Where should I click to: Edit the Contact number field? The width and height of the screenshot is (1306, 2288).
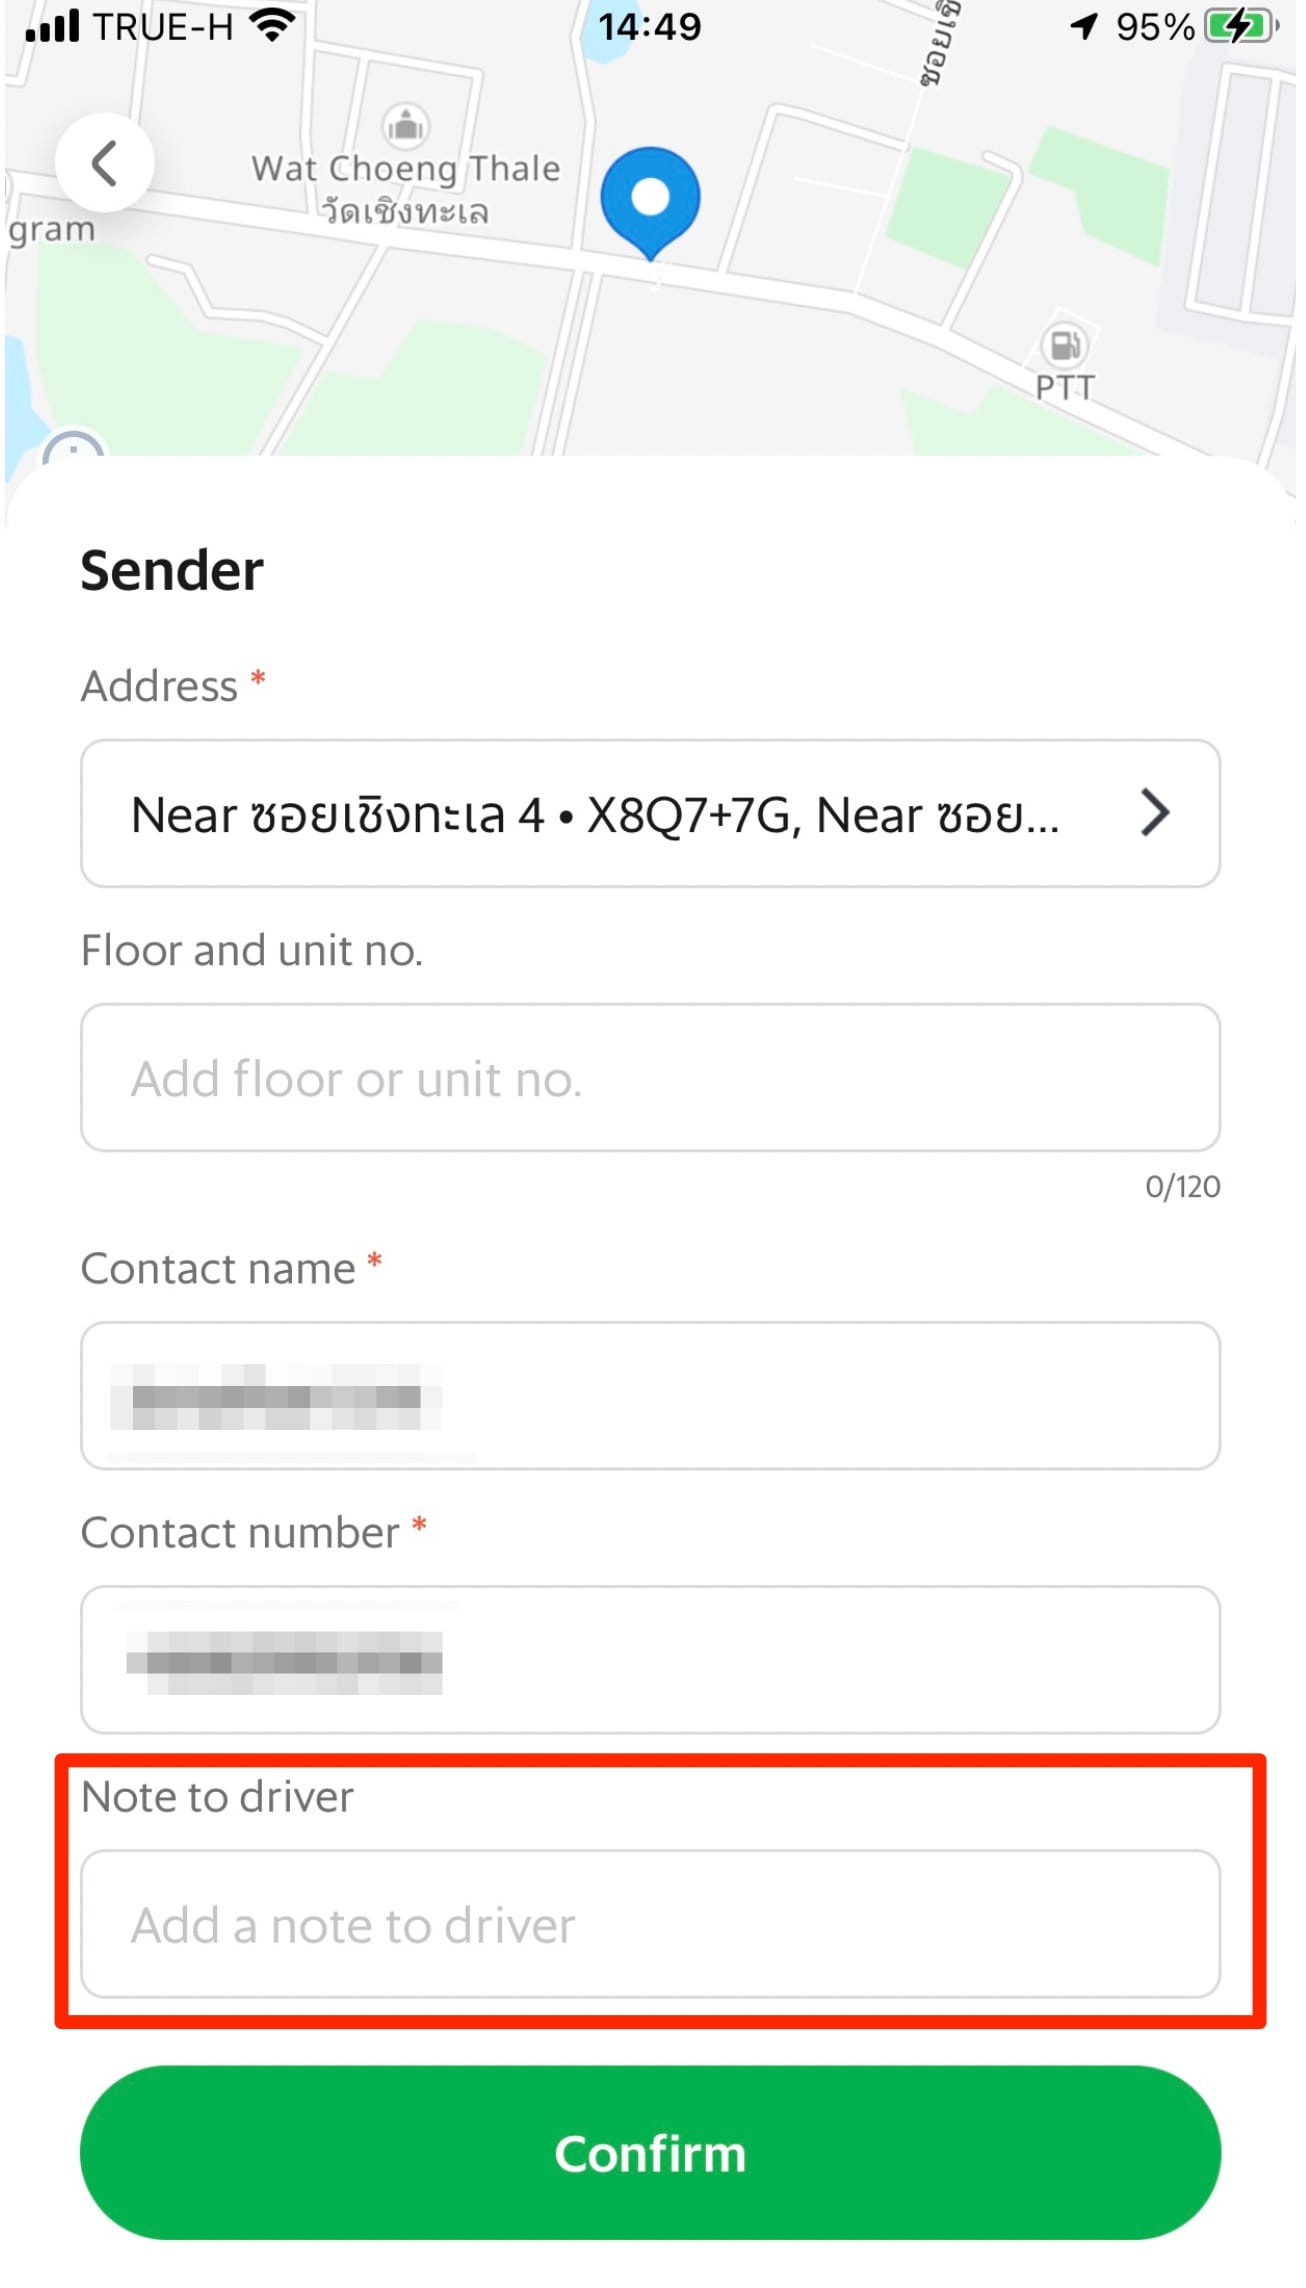(650, 1660)
